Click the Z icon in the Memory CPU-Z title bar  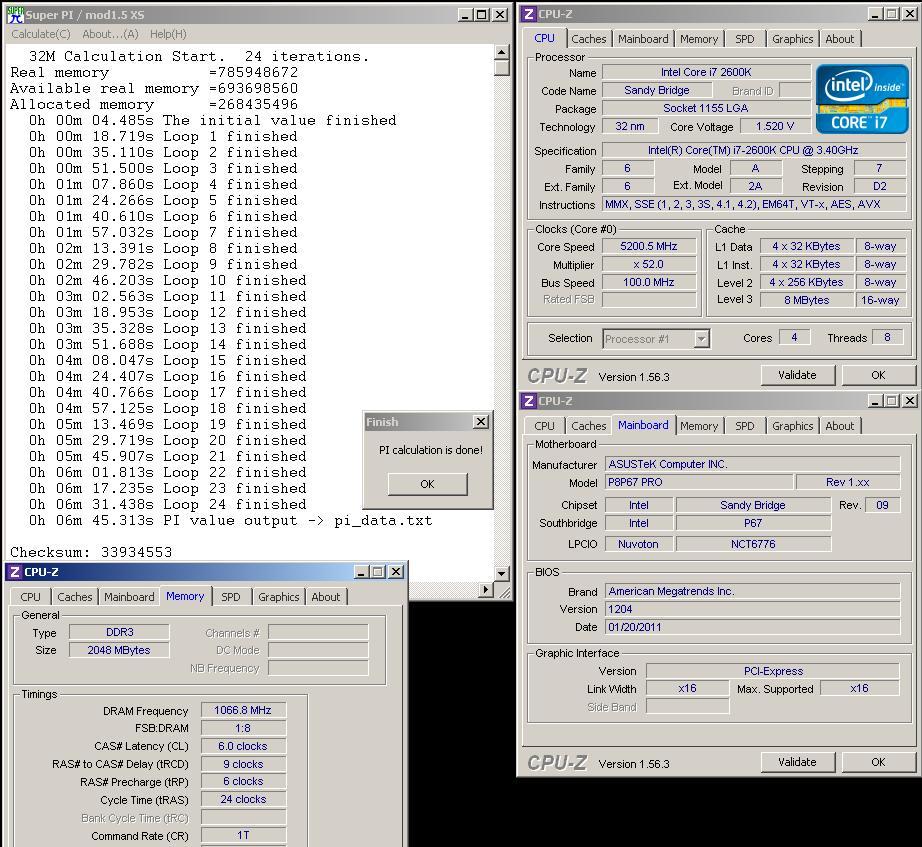[x=15, y=572]
